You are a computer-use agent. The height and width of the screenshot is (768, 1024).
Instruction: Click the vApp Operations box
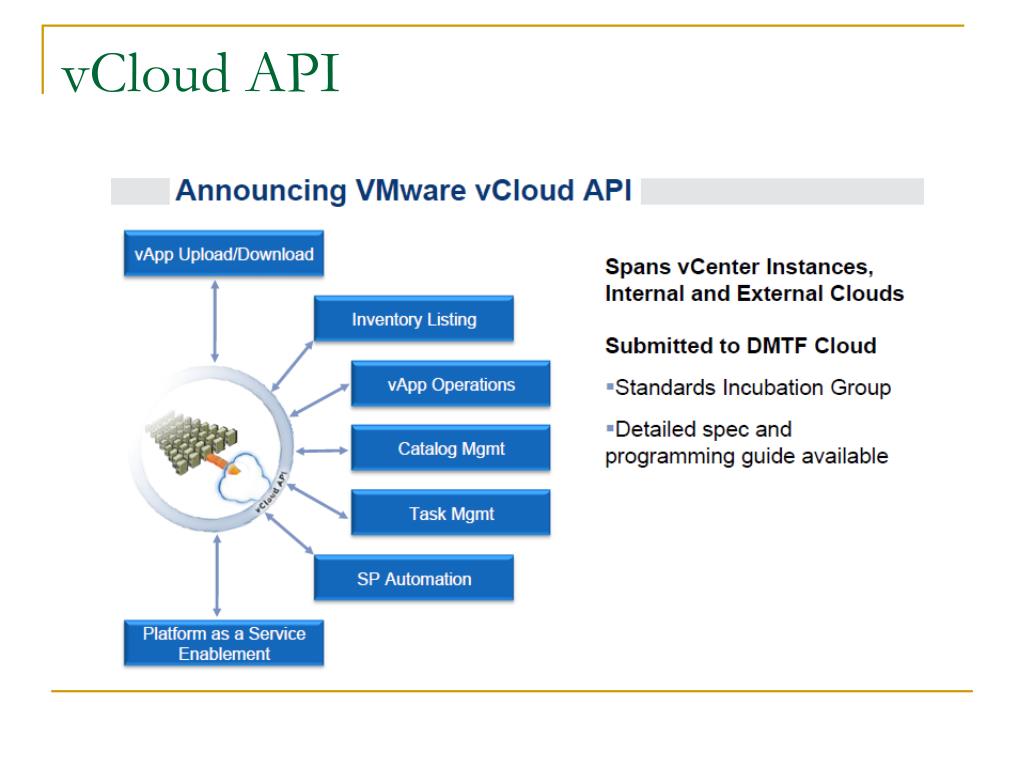click(451, 384)
